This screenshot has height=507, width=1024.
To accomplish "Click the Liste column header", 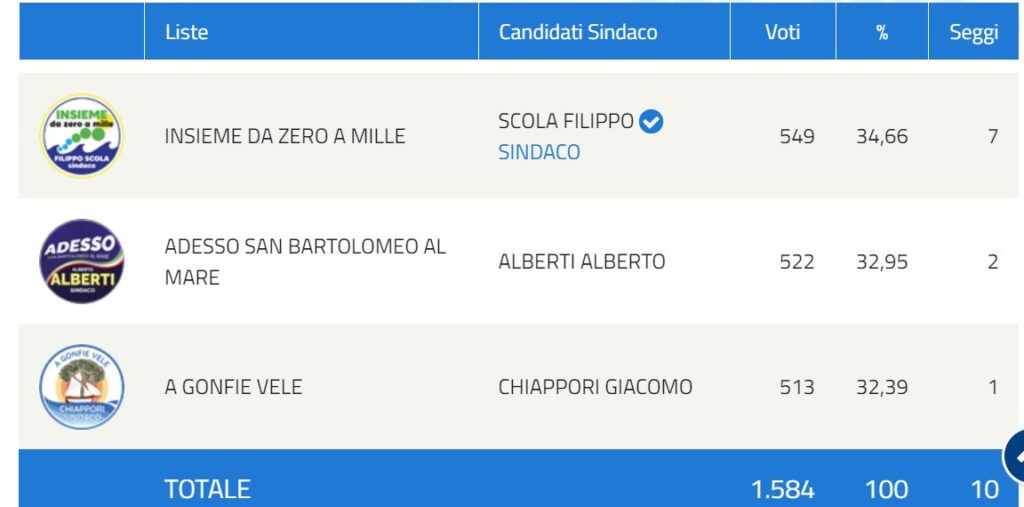I will [187, 32].
